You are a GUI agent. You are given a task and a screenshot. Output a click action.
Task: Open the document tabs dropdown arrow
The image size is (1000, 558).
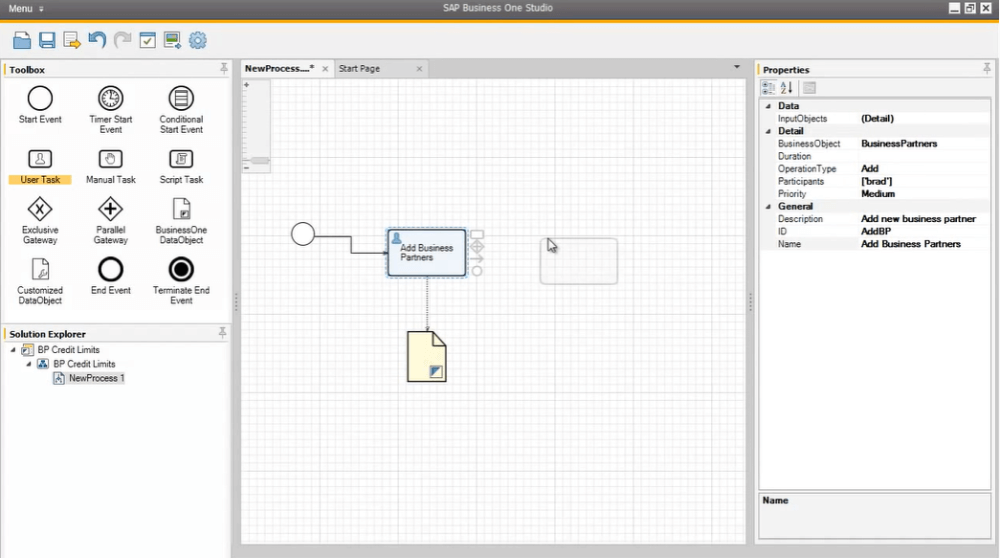(x=737, y=67)
